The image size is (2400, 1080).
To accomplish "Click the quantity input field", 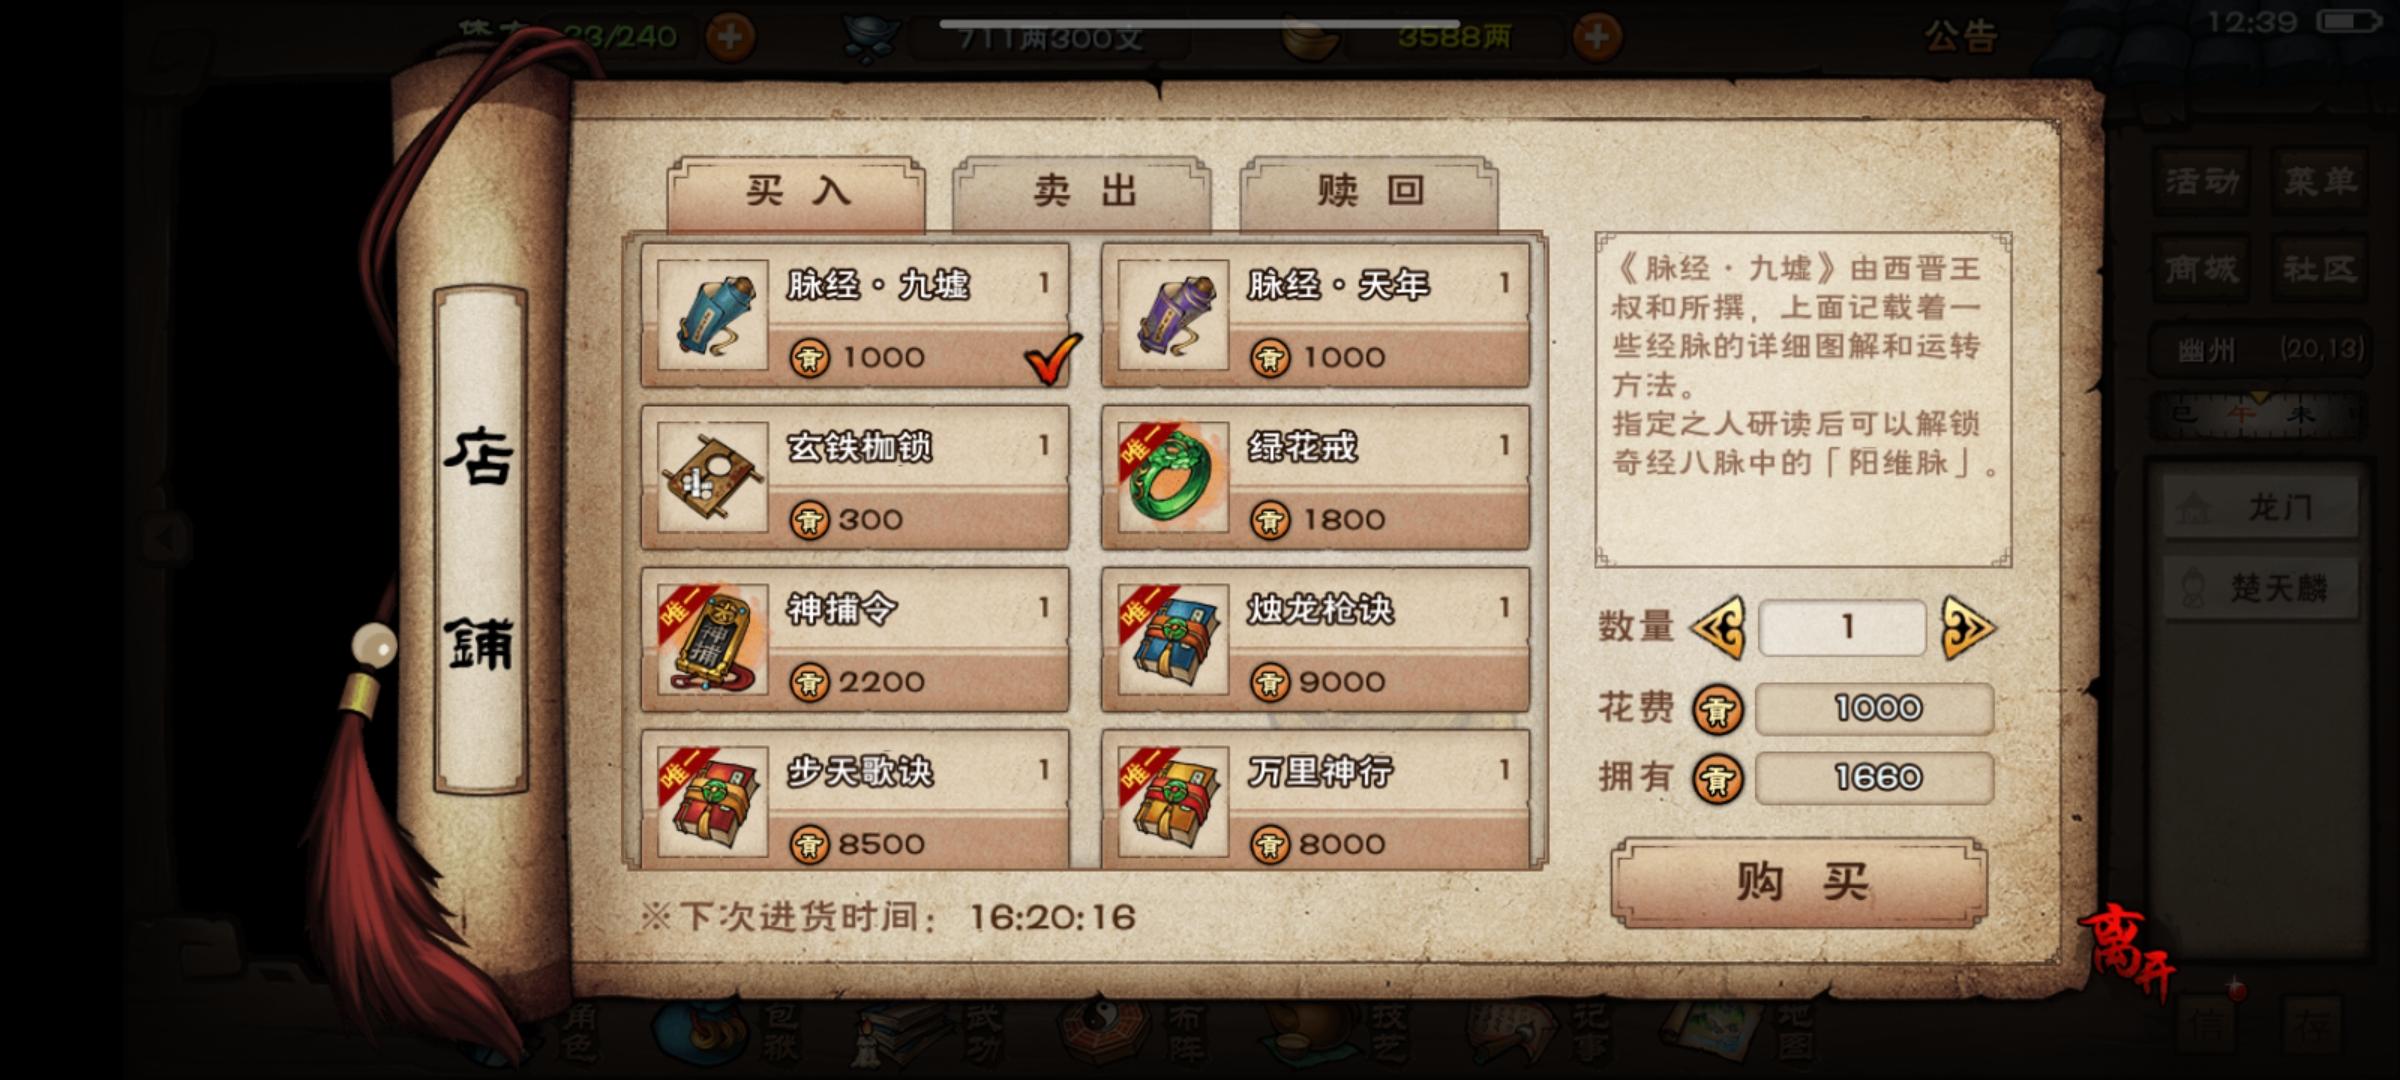I will point(1842,628).
